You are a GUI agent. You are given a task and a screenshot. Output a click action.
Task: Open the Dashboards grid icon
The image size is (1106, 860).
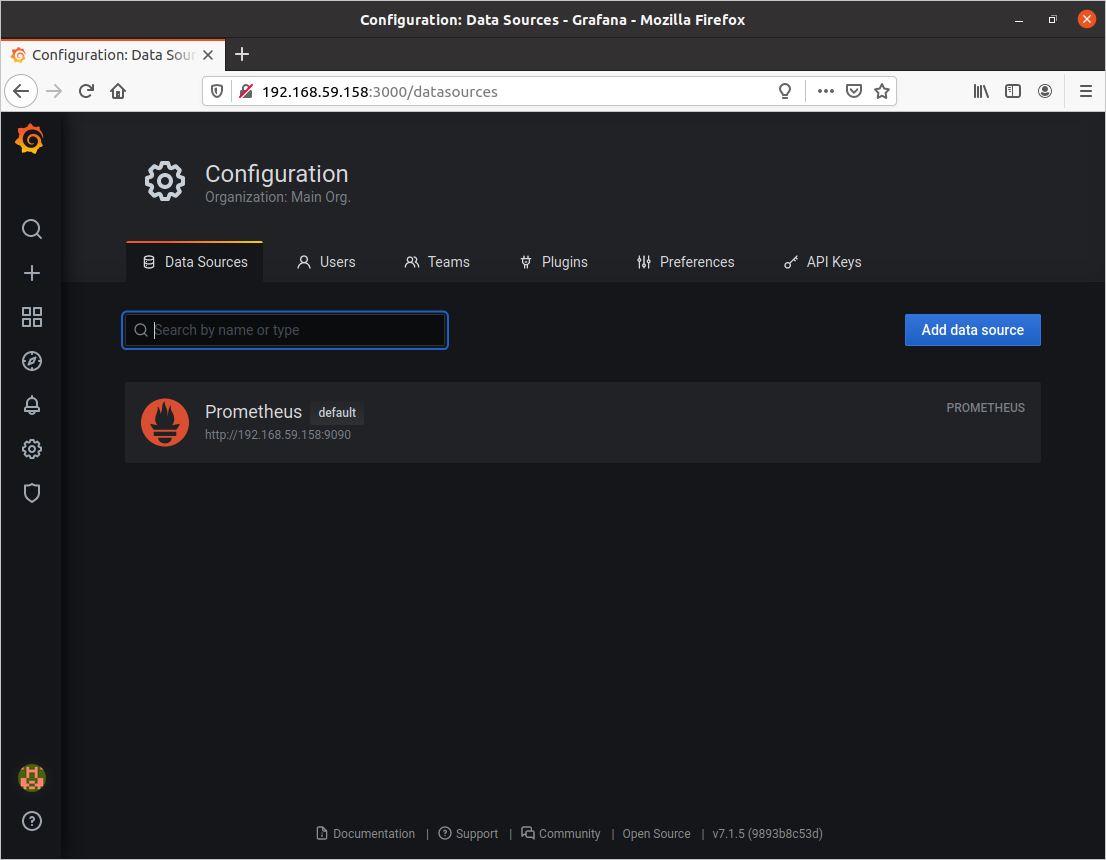coord(32,317)
